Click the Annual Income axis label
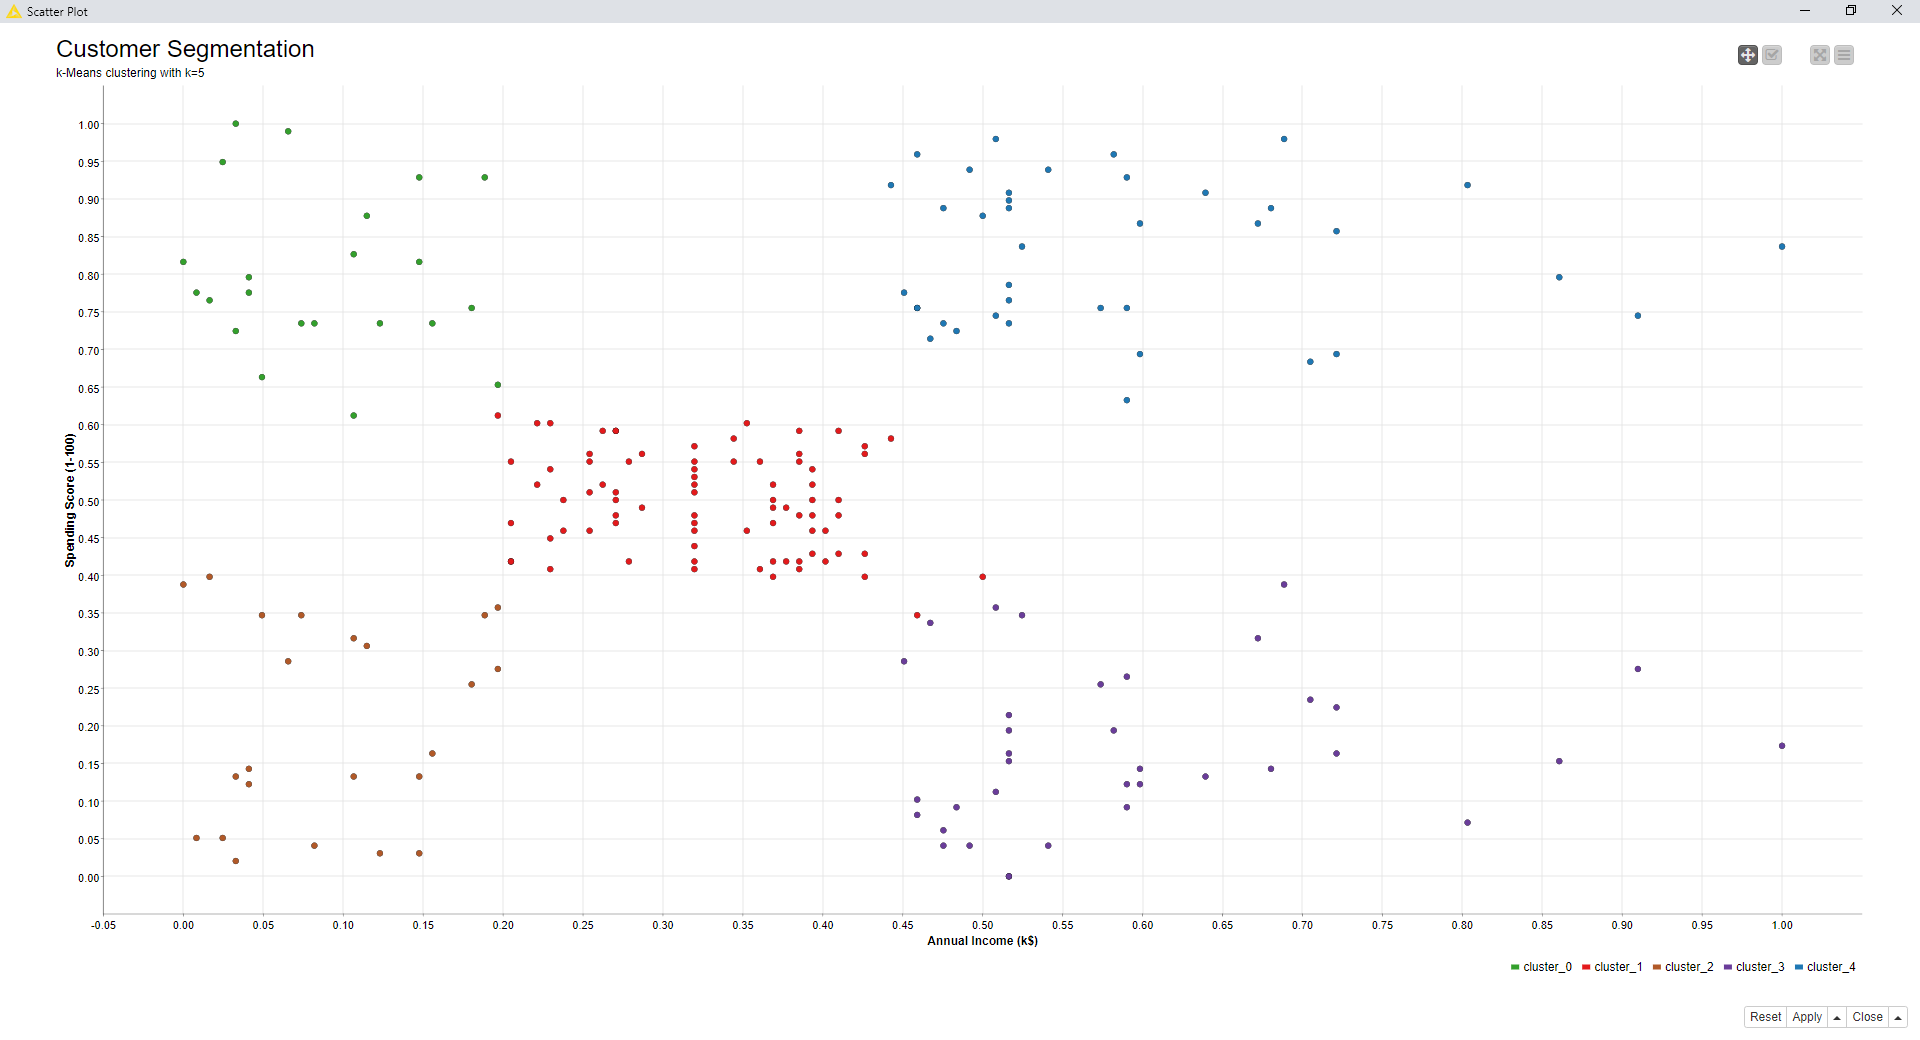Viewport: 1920px width, 1040px height. [x=982, y=941]
